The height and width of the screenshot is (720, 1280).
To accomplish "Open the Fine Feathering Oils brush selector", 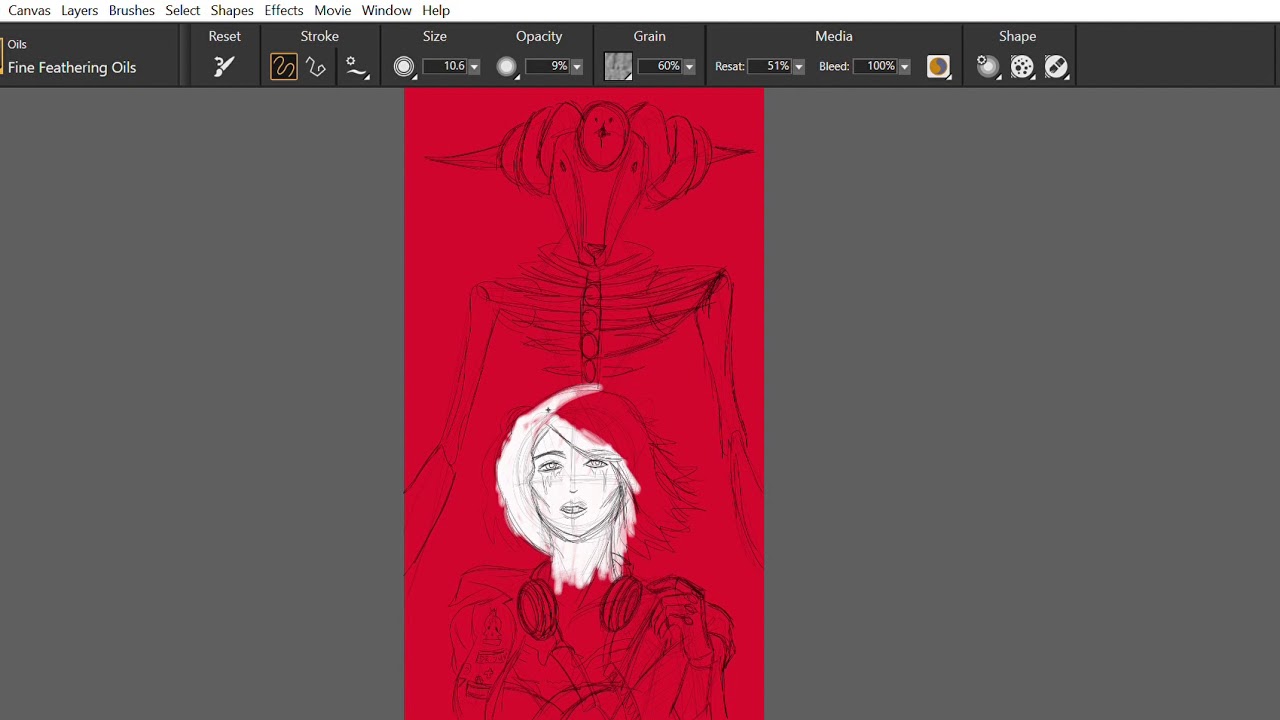I will click(x=72, y=68).
